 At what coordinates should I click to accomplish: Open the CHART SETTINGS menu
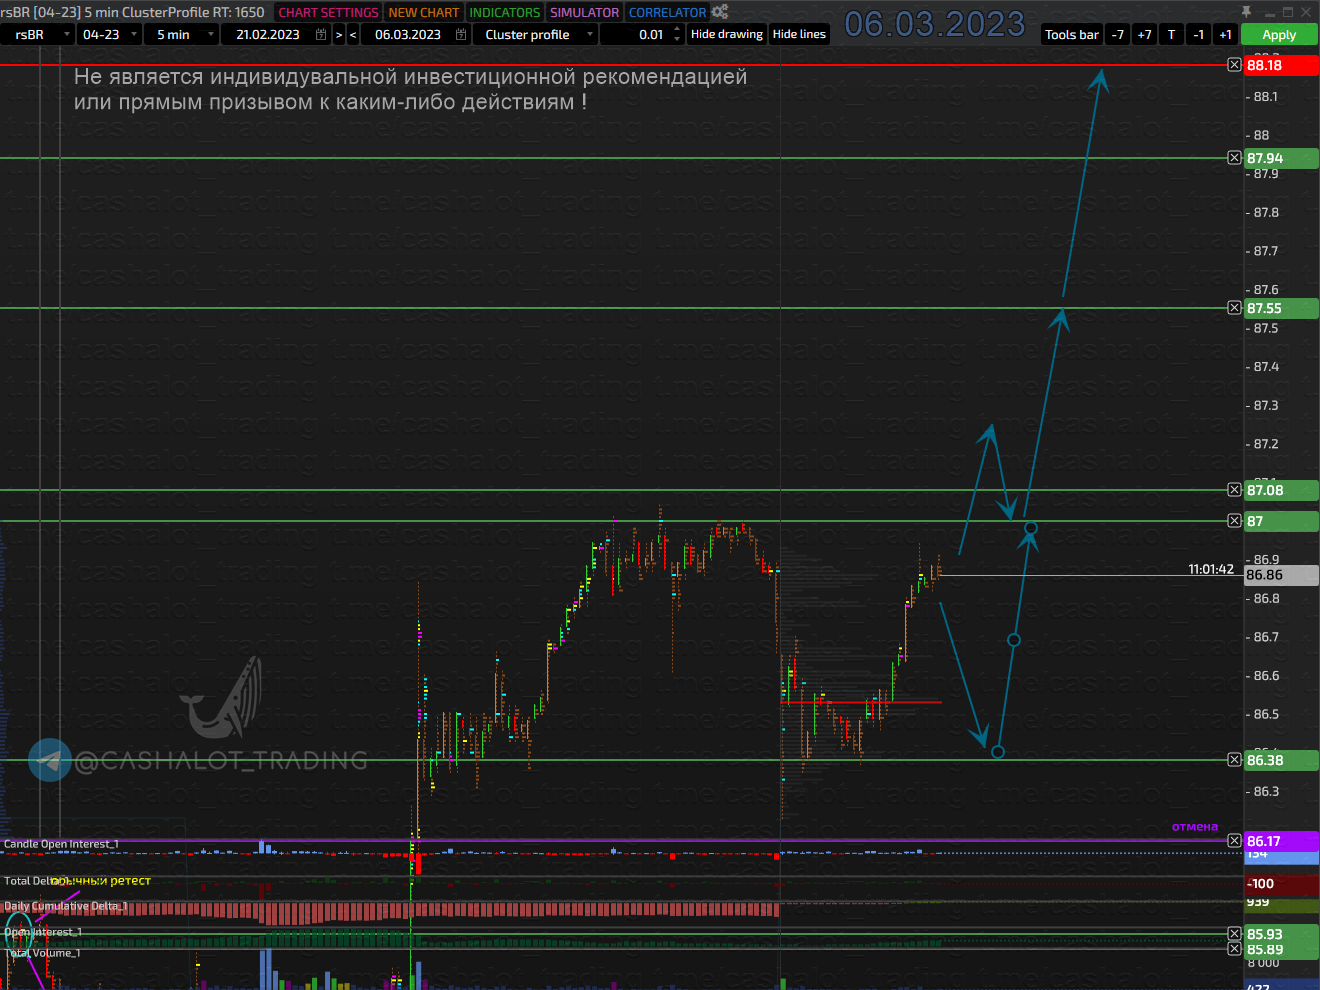(328, 12)
